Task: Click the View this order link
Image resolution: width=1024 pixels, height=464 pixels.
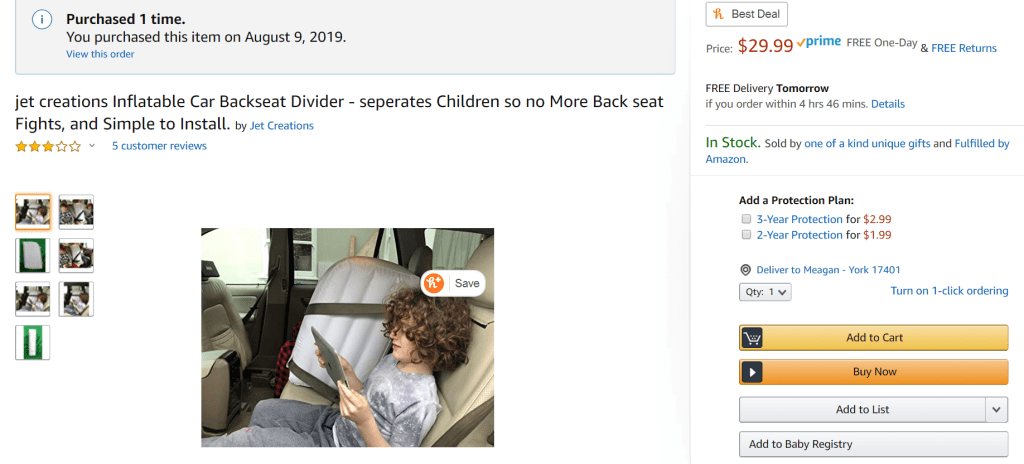Action: tap(100, 54)
